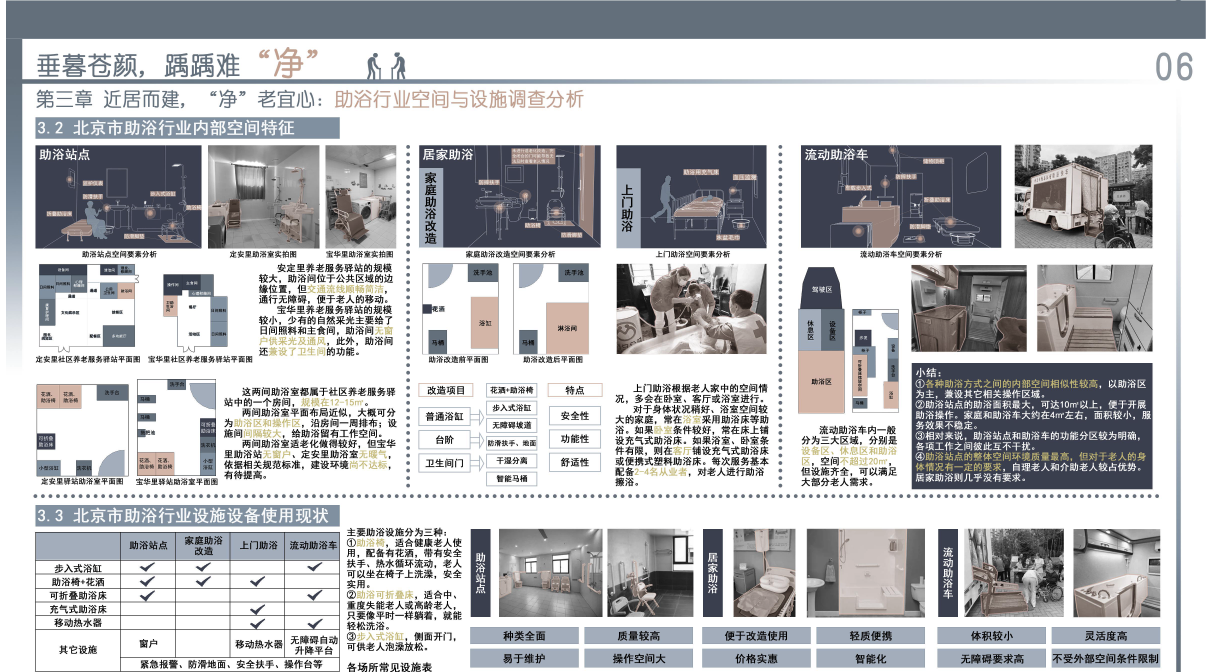Click 步入式浴缸 checkmark in 流动助浴车 column

coord(313,567)
